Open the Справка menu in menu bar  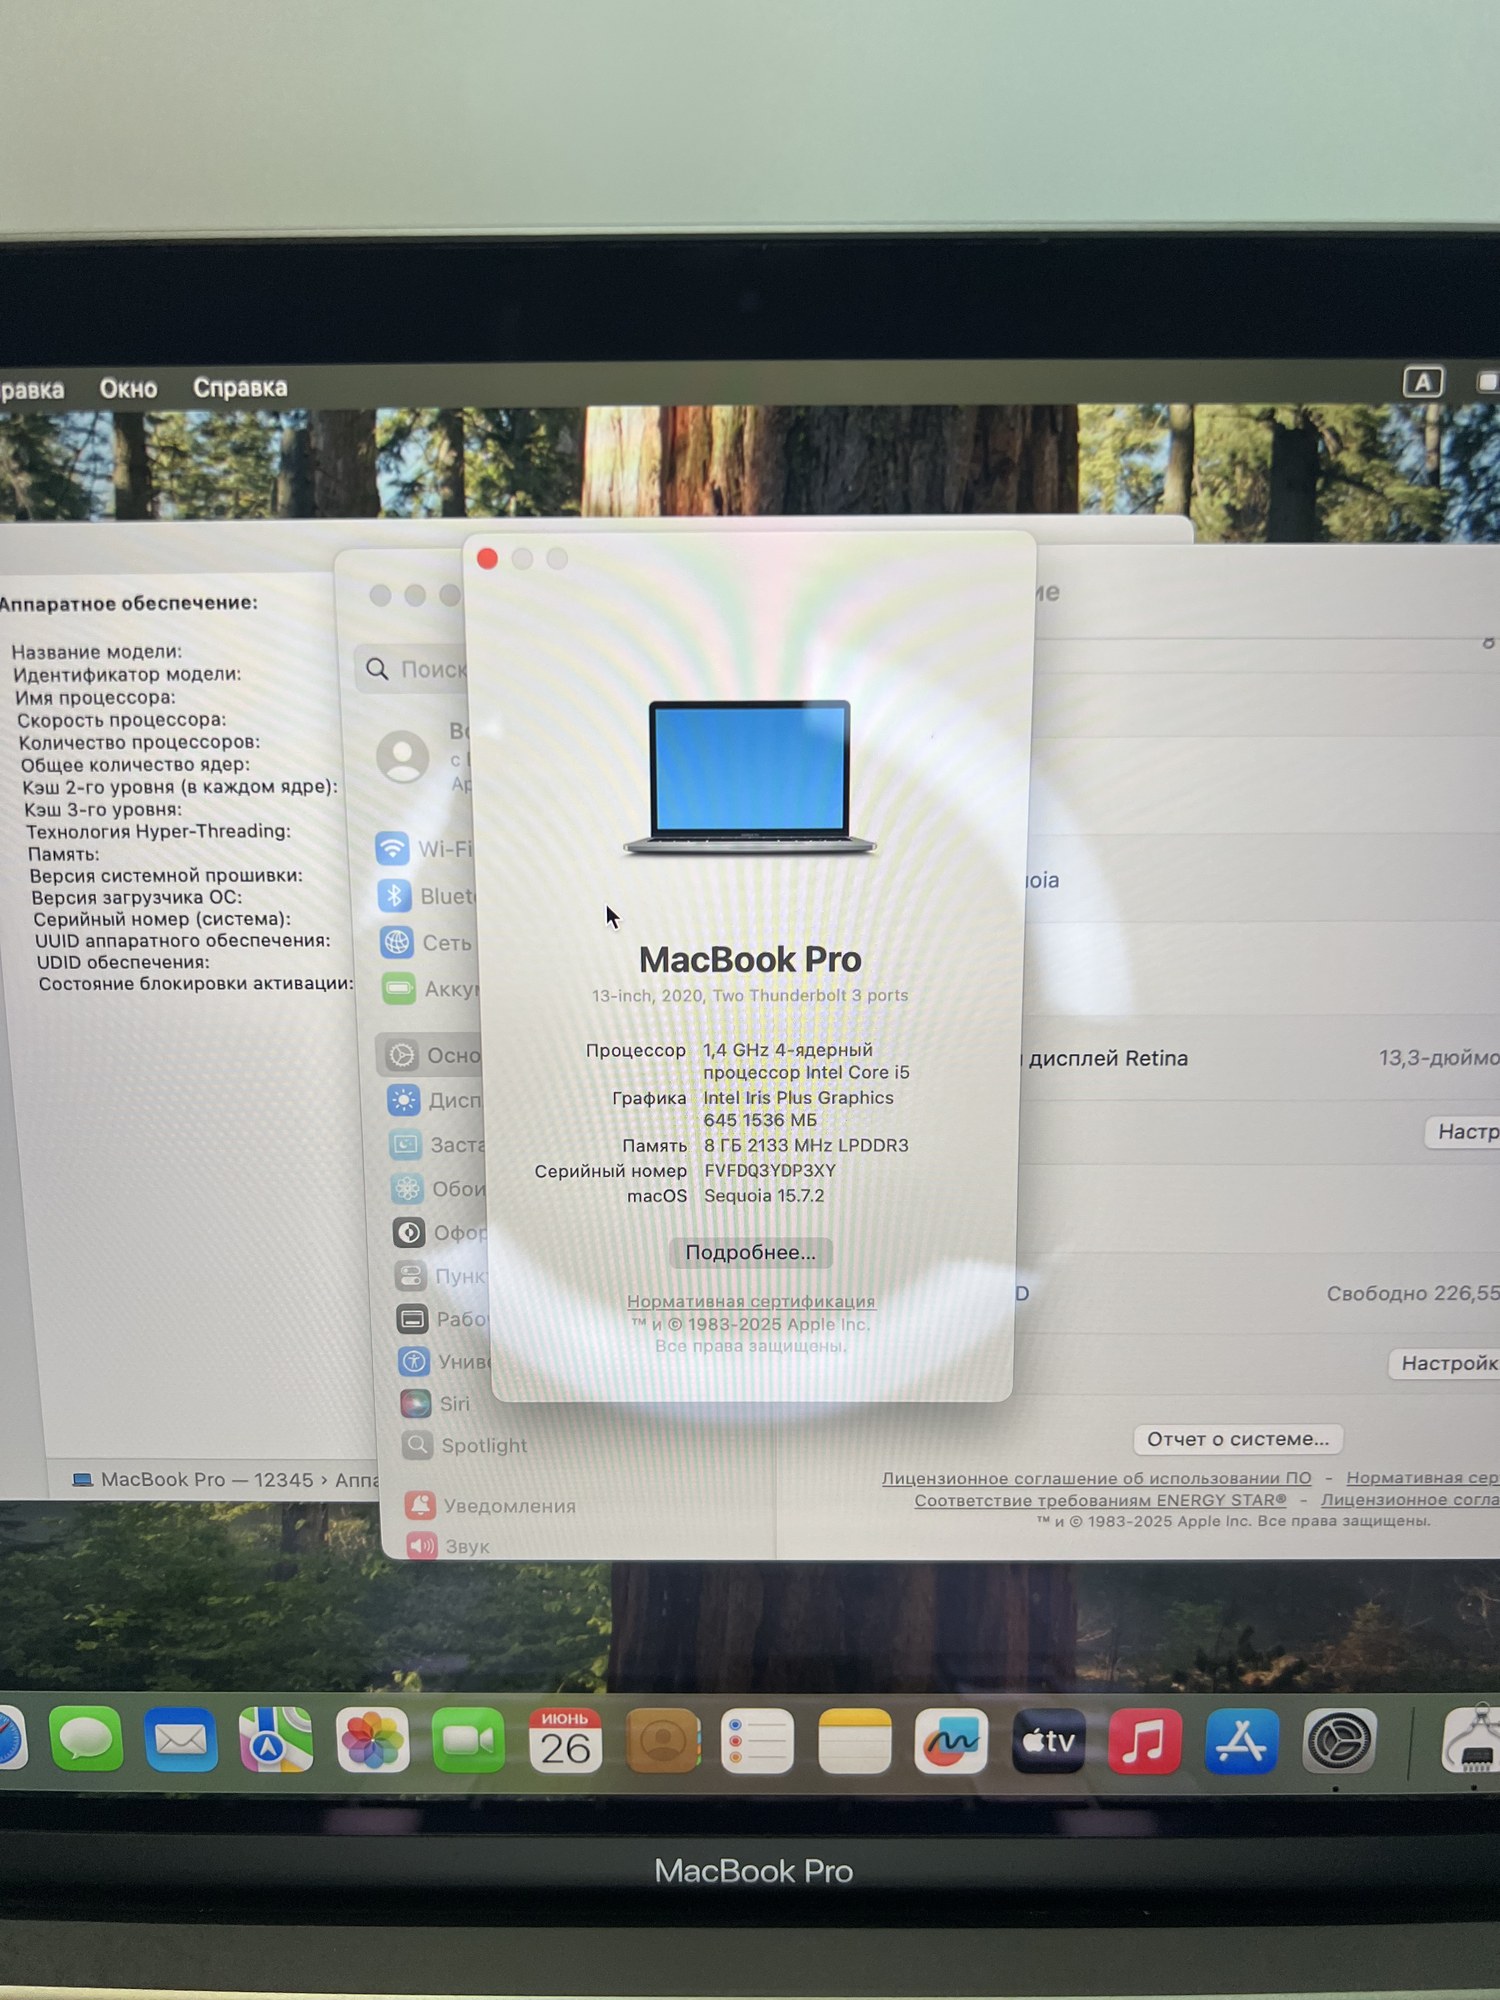pos(240,387)
